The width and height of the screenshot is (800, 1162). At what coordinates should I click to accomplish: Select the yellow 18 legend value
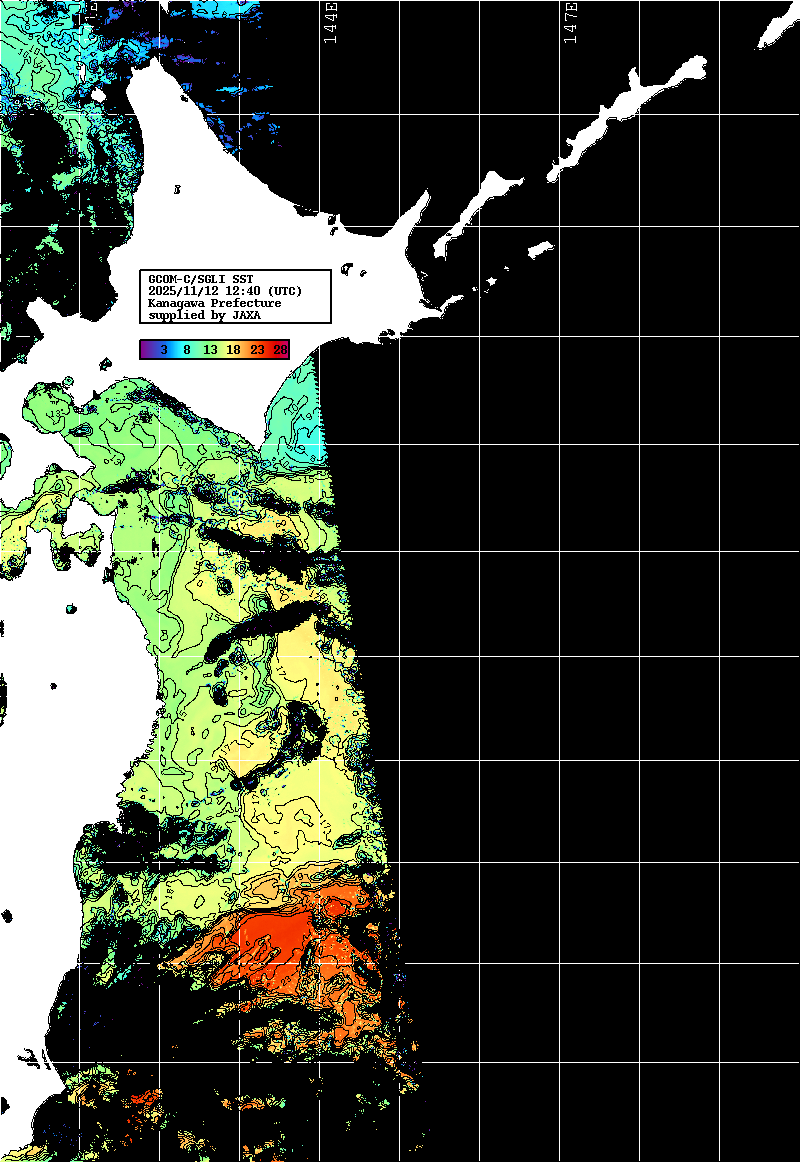[x=233, y=350]
